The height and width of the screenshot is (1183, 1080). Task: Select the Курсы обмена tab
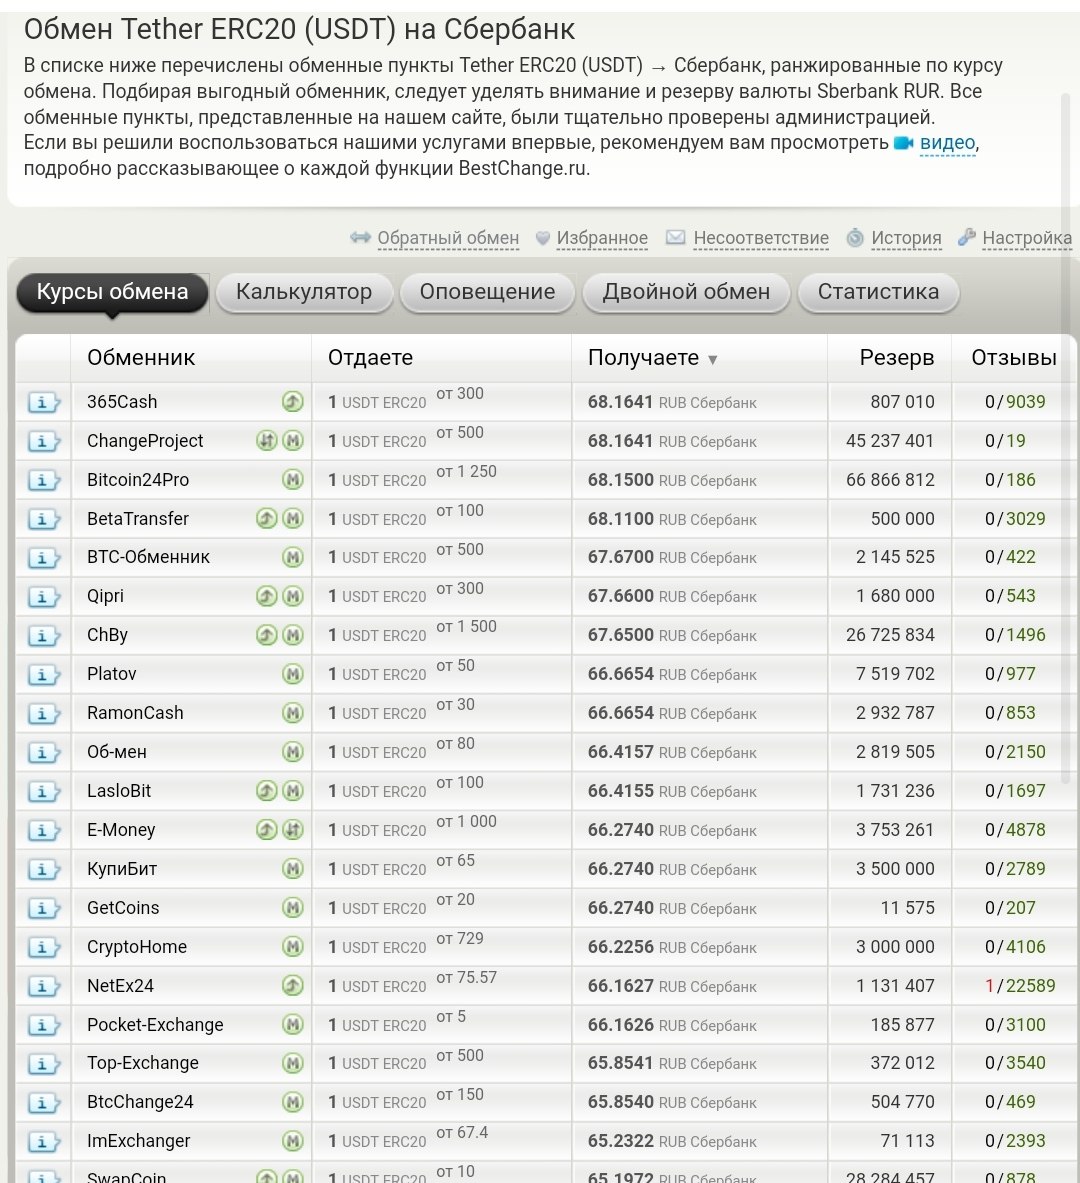point(112,292)
